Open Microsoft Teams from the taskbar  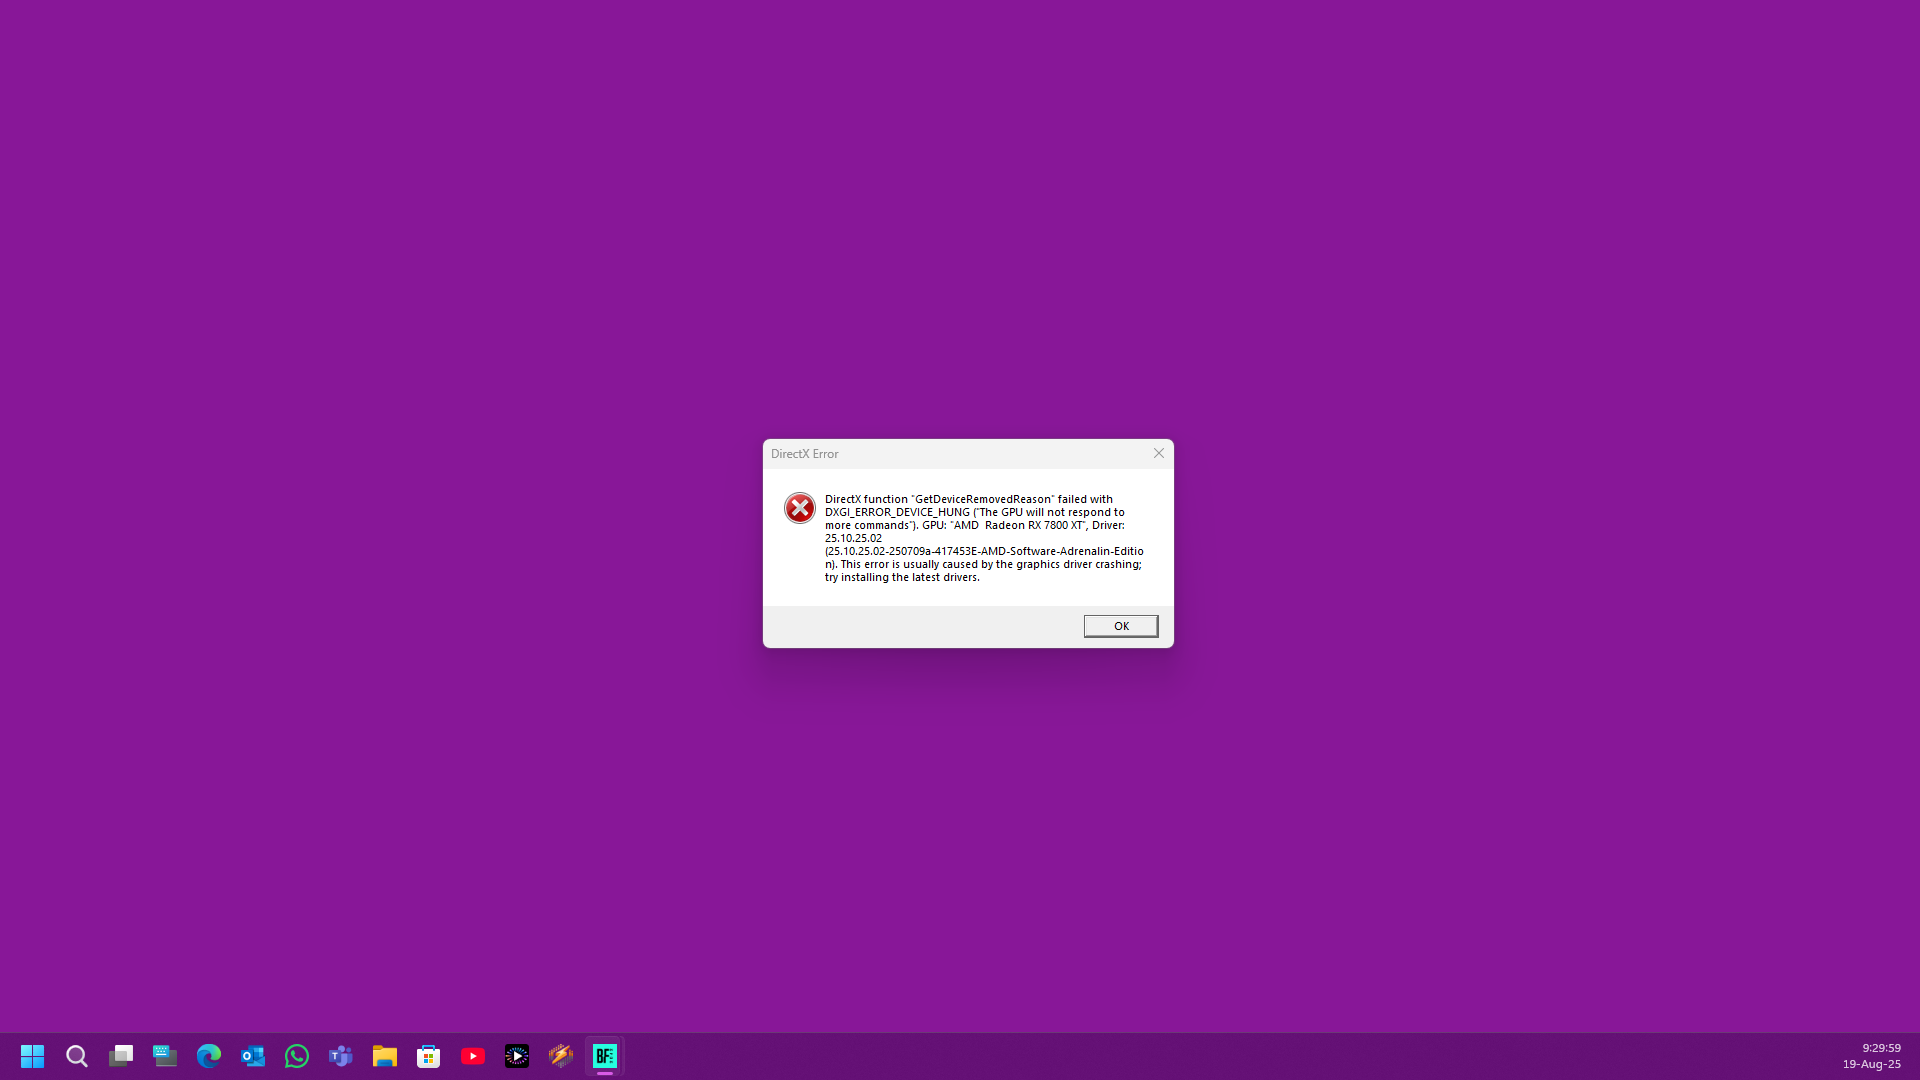[x=341, y=1056]
